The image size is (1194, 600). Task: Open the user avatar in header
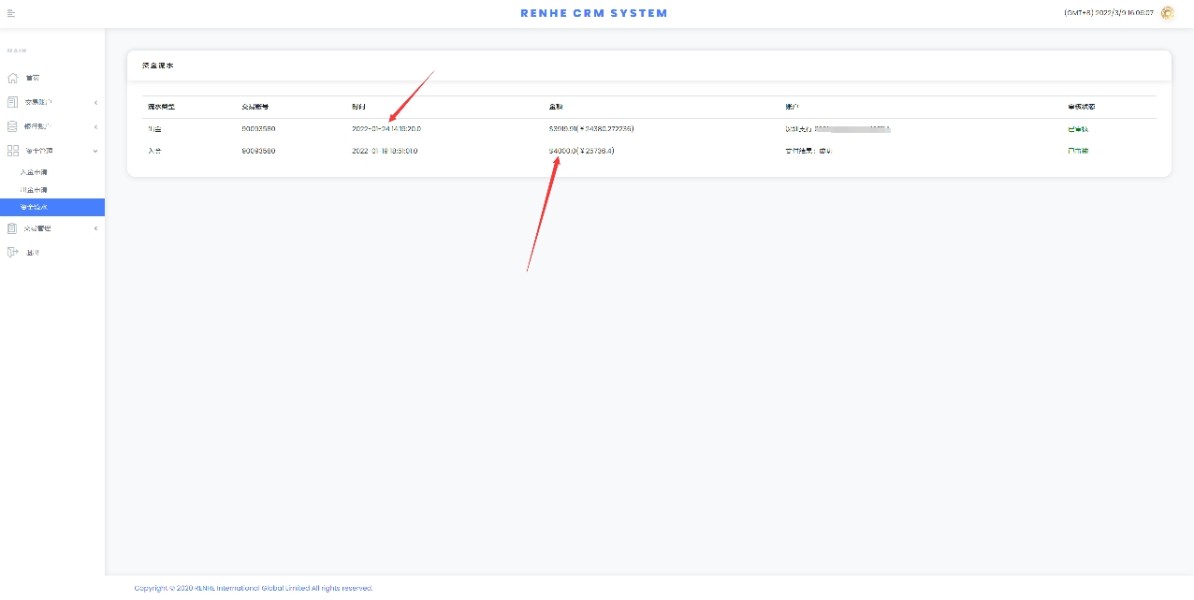(x=1167, y=13)
